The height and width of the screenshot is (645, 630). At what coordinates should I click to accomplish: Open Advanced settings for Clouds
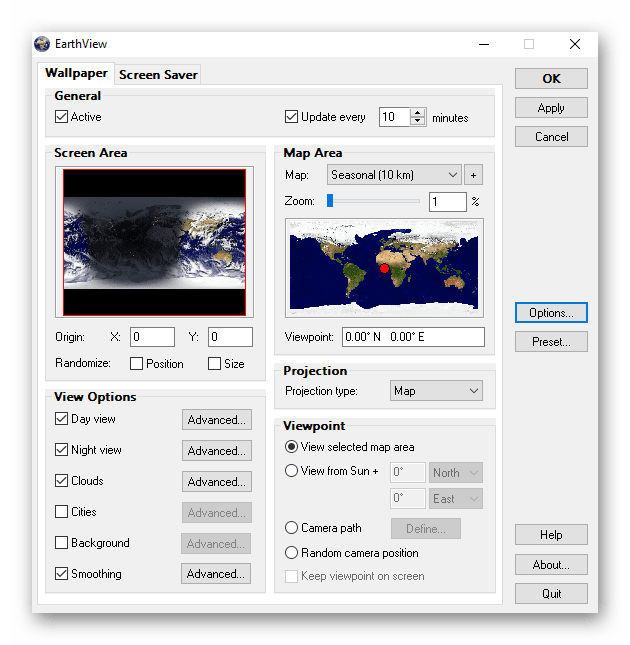coord(217,482)
